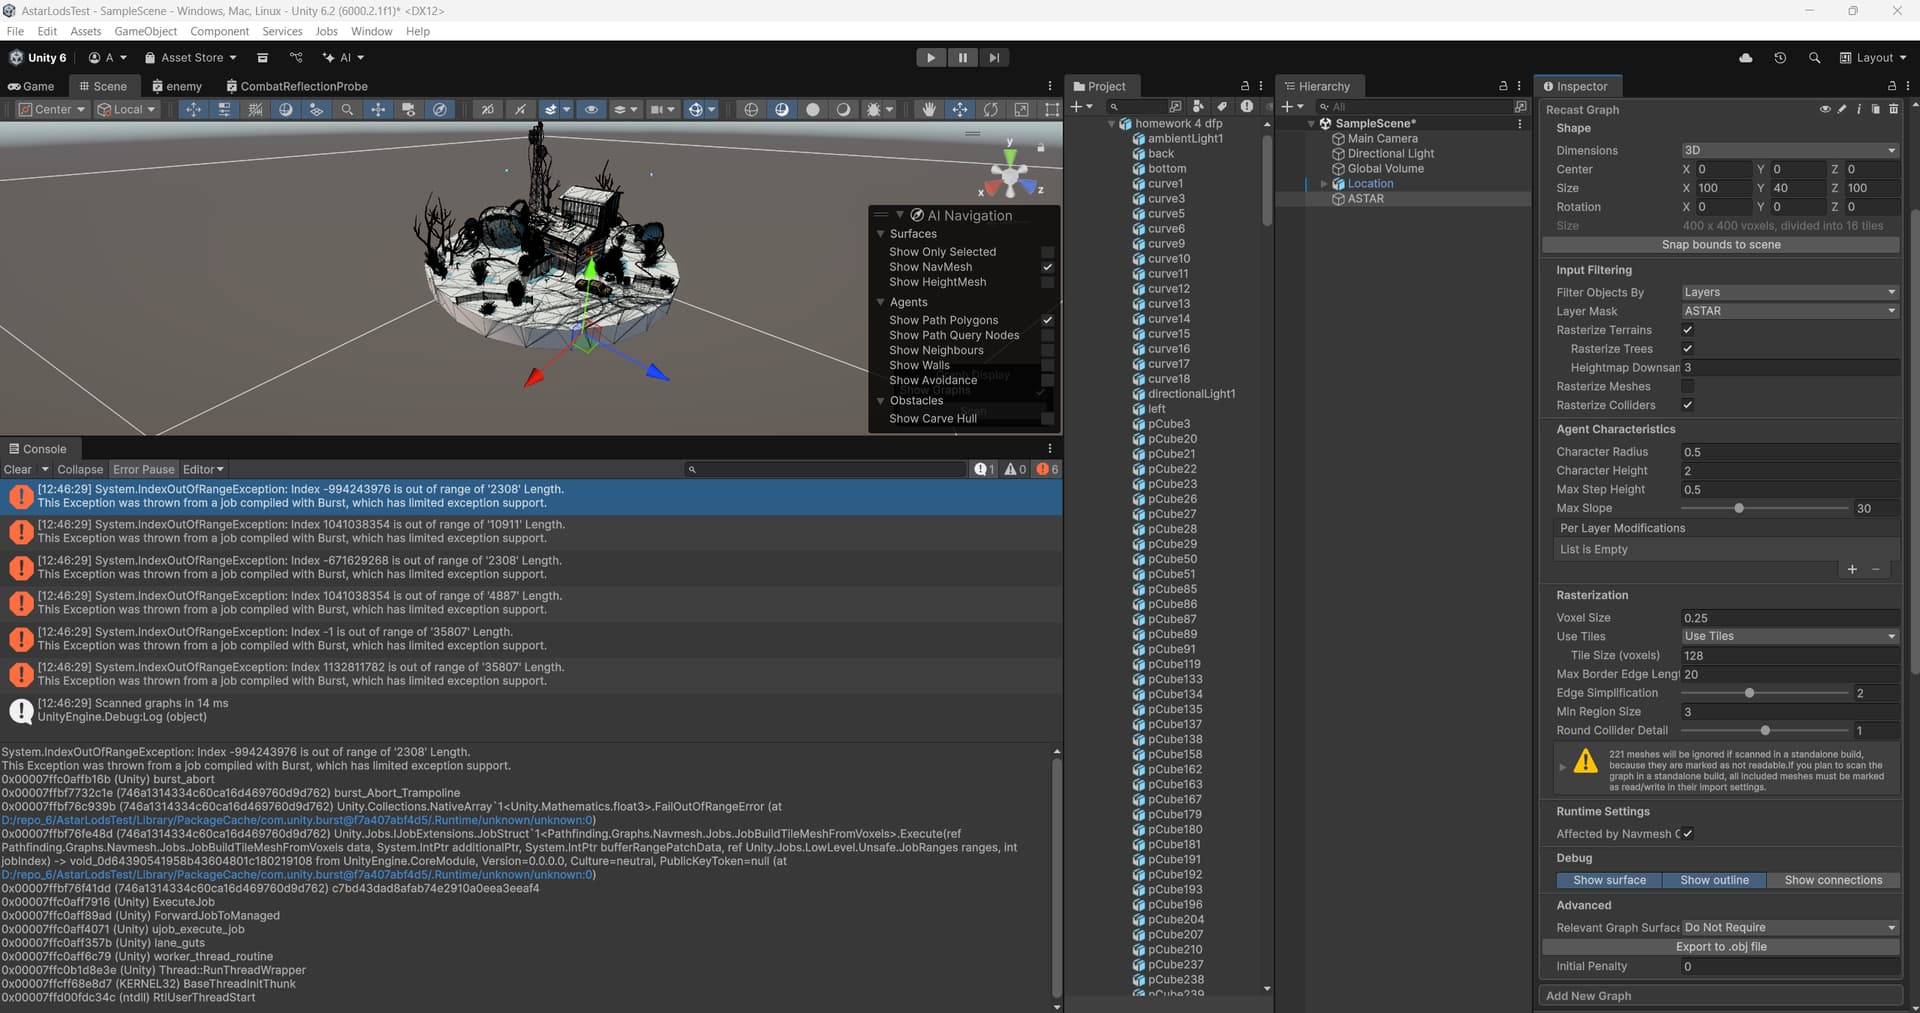Open the Undo History icon
This screenshot has height=1013, width=1920.
pos(1780,58)
